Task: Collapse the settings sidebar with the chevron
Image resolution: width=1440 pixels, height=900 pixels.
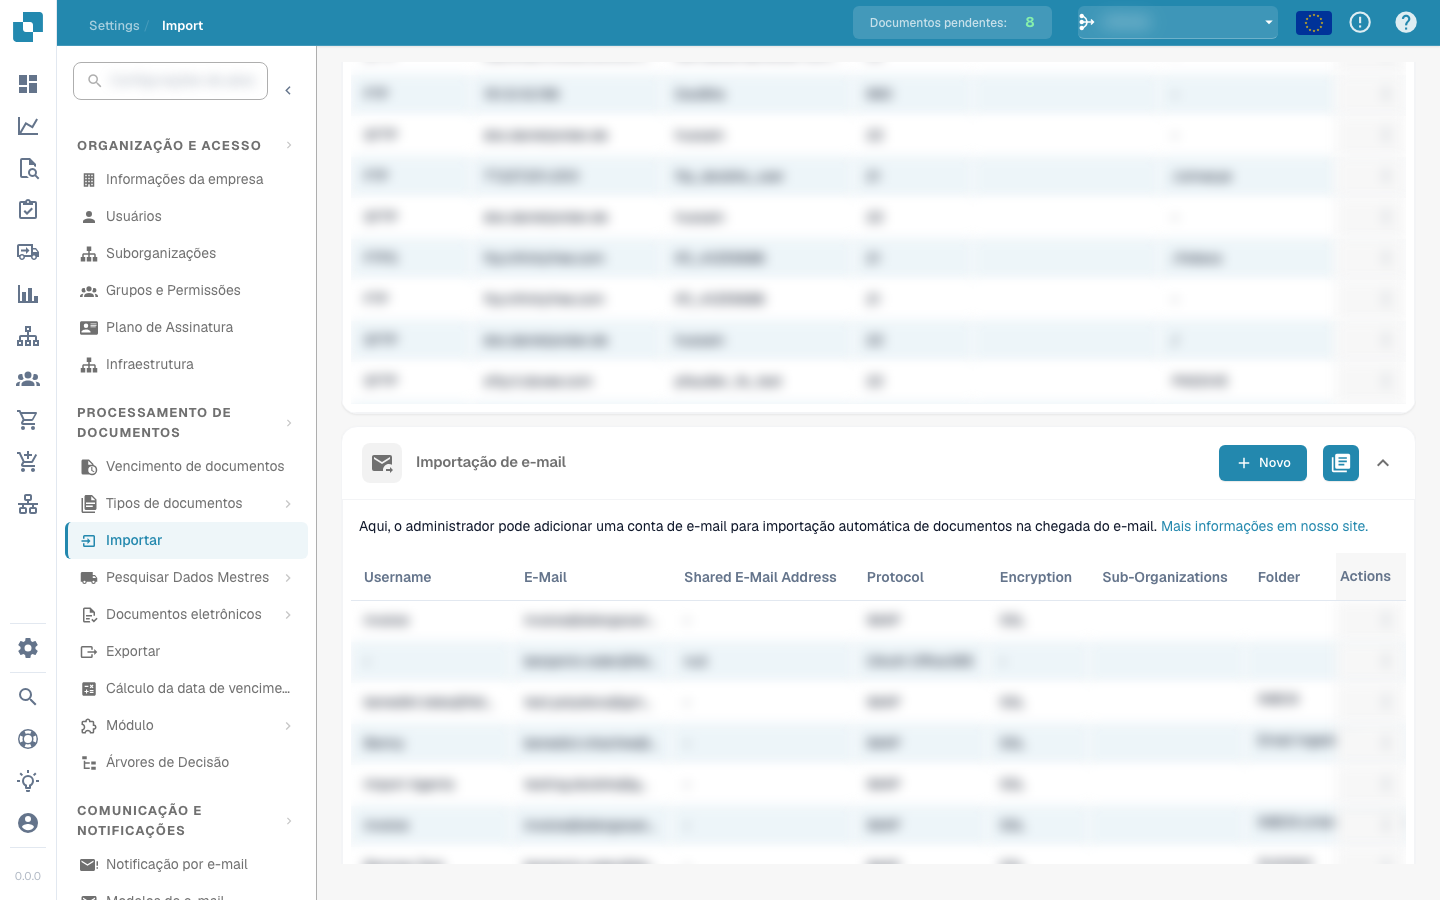Action: [288, 91]
